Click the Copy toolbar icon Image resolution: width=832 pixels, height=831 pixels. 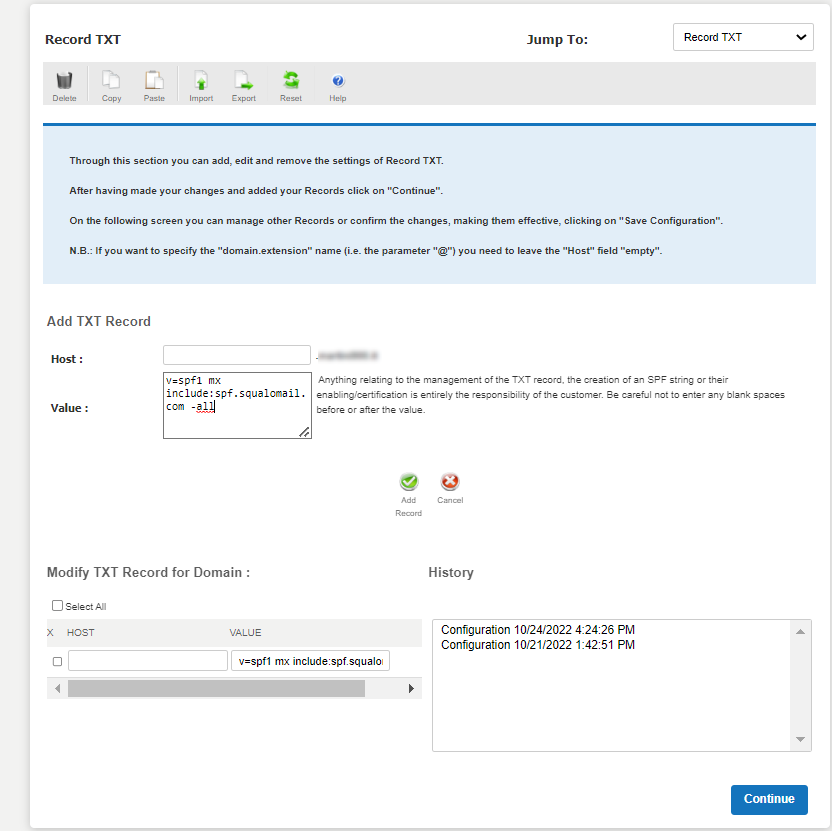click(x=111, y=82)
